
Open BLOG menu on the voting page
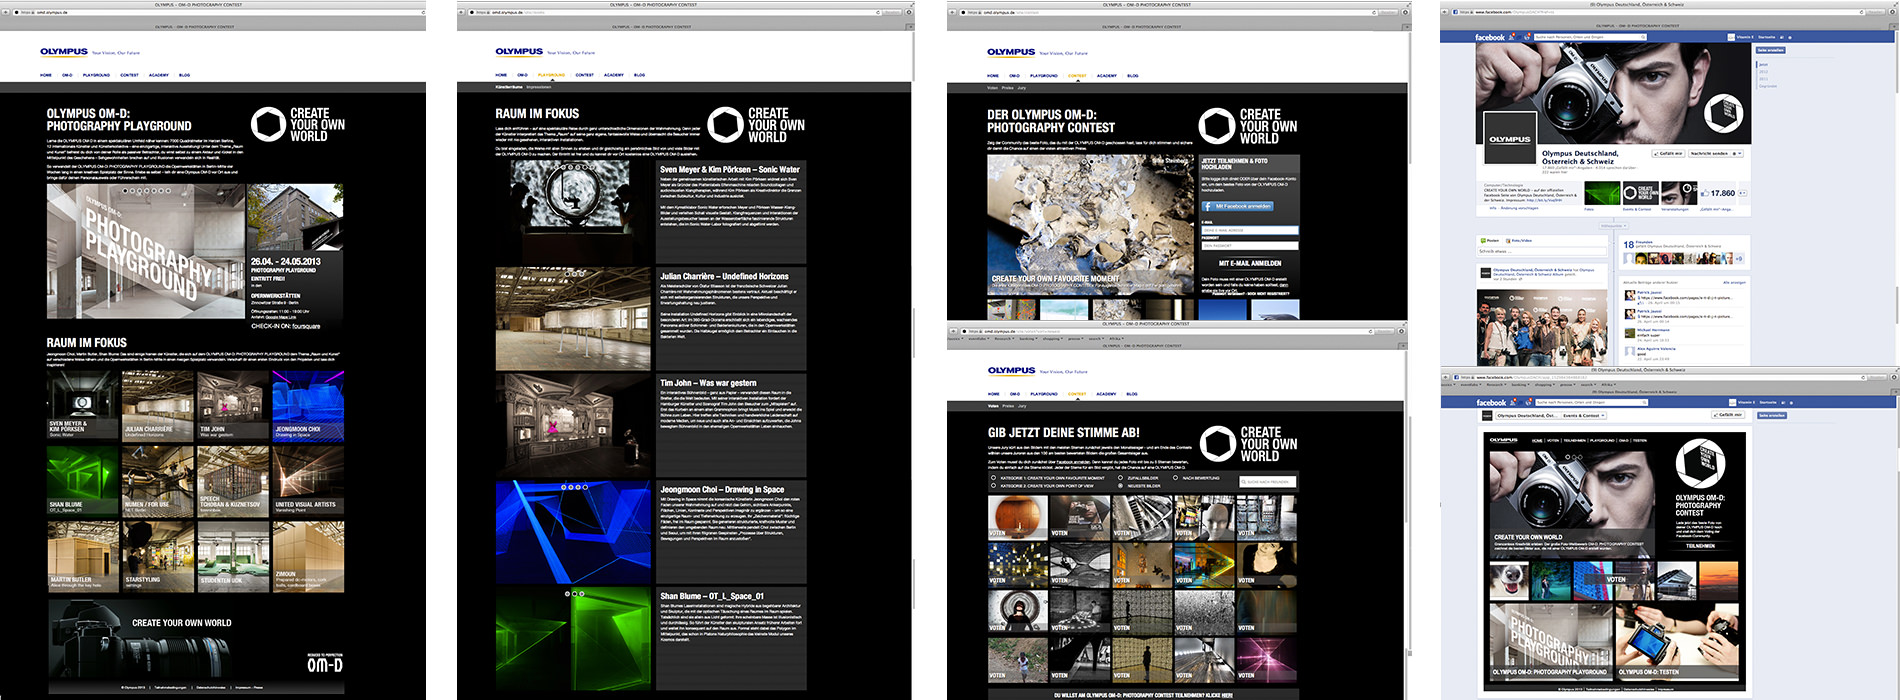point(1133,394)
